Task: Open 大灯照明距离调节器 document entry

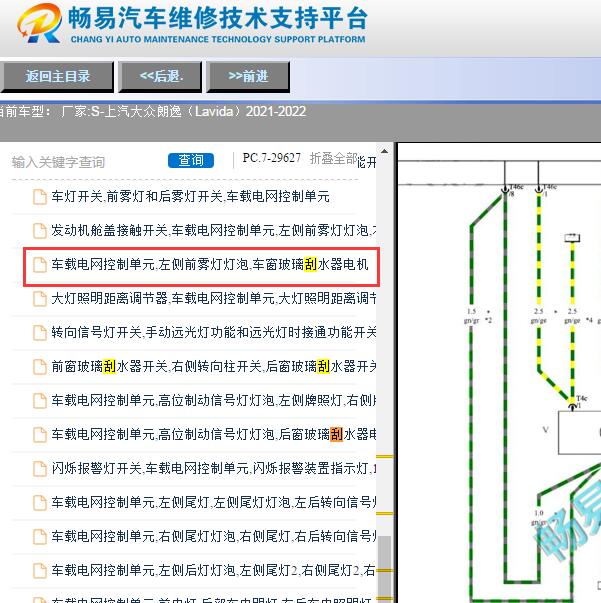Action: [213, 298]
